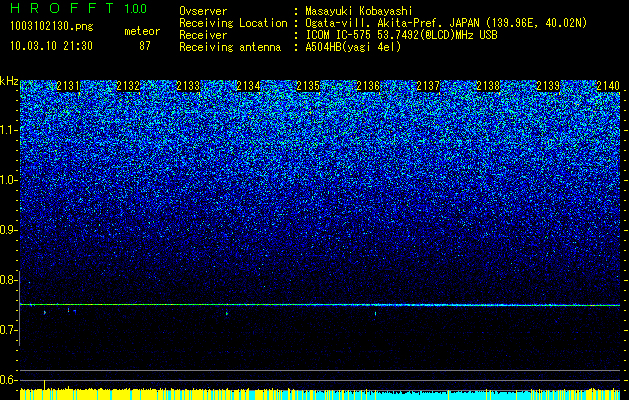Click the horizontal carrier signal line near 0.75 kHz
This screenshot has height=400, width=629.
click(320, 305)
